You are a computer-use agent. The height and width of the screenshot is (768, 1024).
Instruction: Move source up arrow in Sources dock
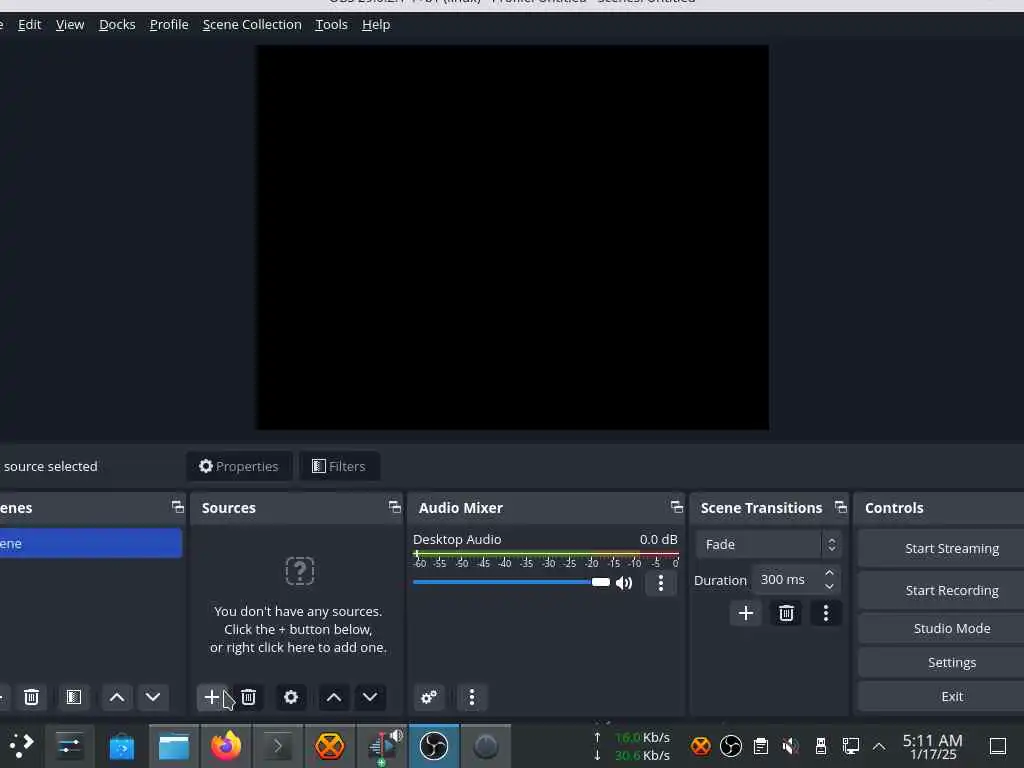[334, 697]
